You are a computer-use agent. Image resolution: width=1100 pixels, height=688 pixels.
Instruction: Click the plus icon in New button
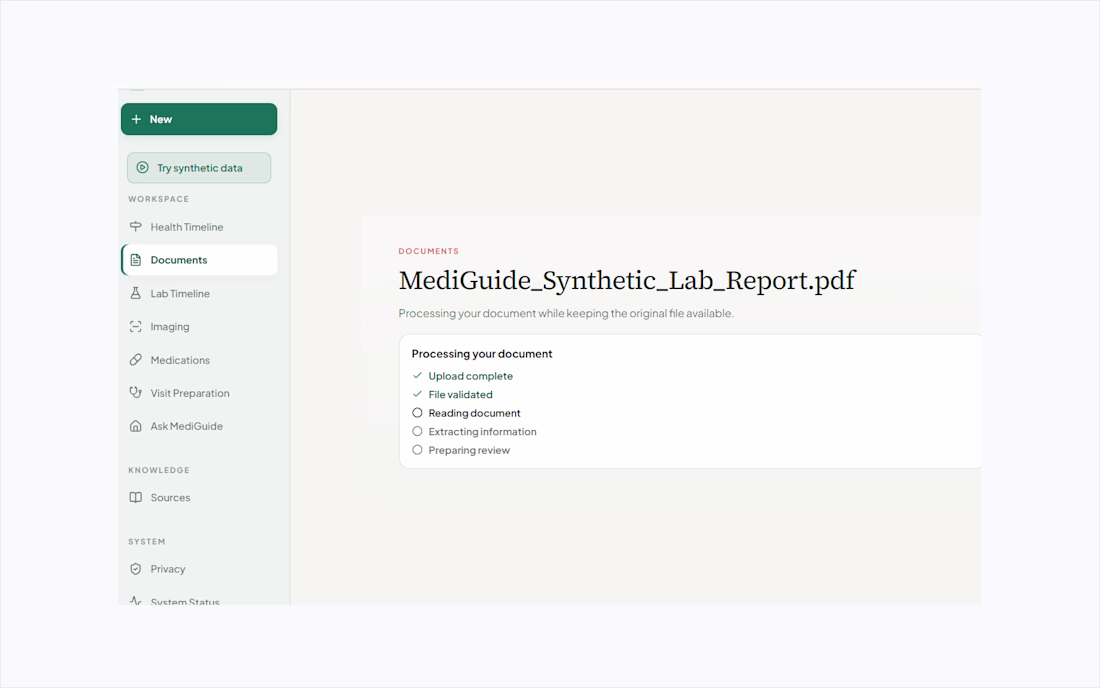(x=136, y=119)
